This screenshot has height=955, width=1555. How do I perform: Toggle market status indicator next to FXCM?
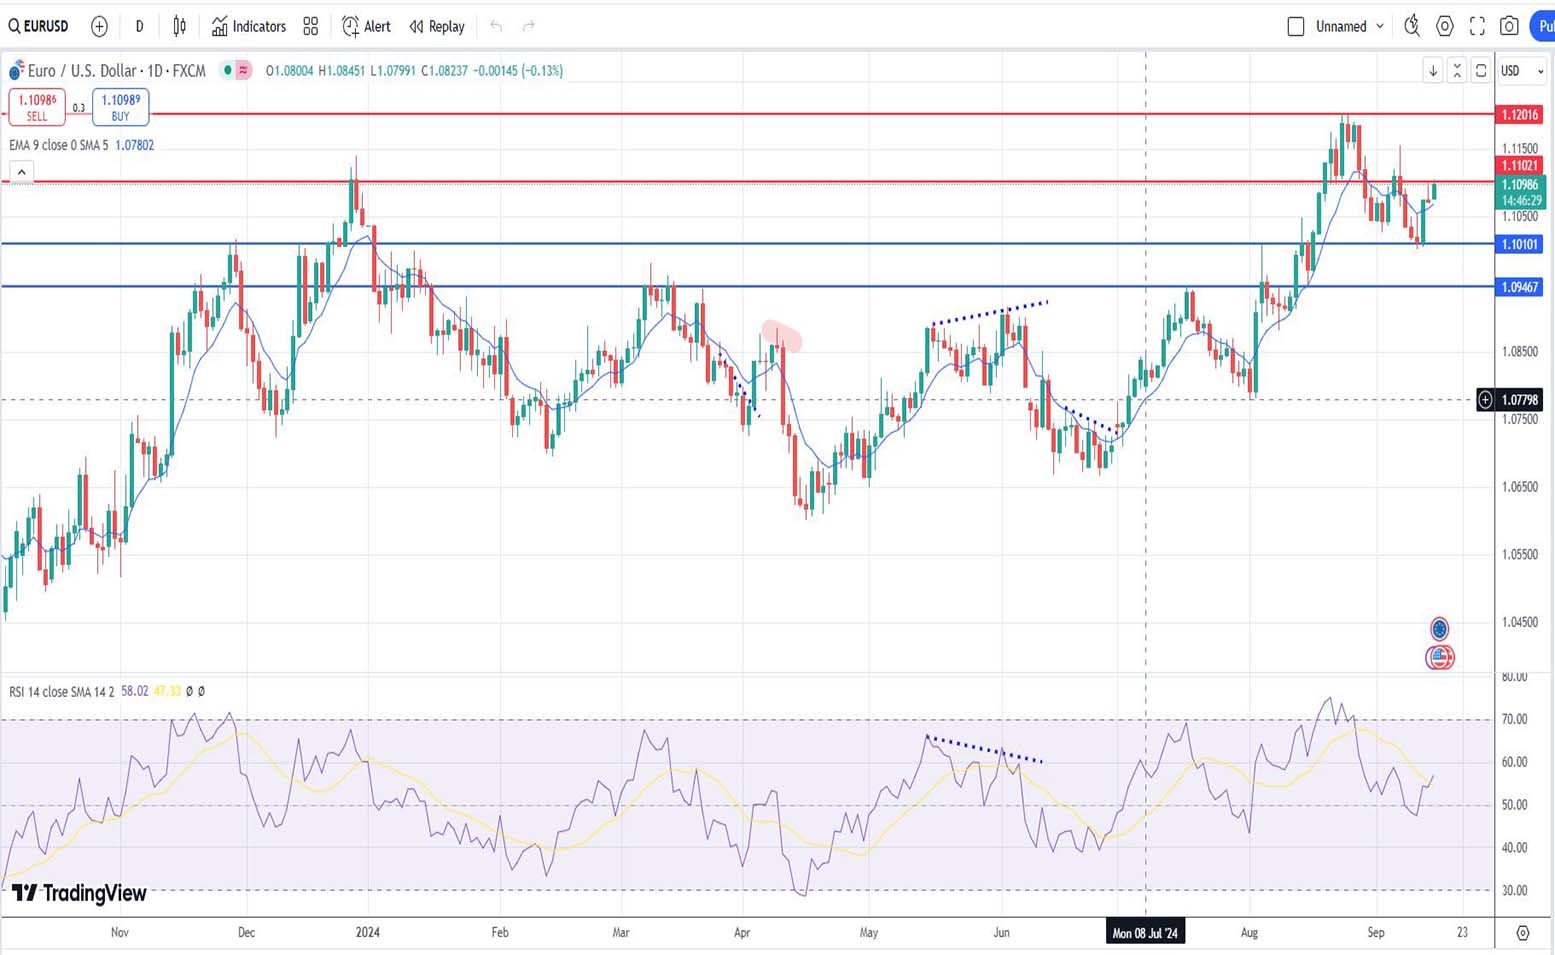228,70
